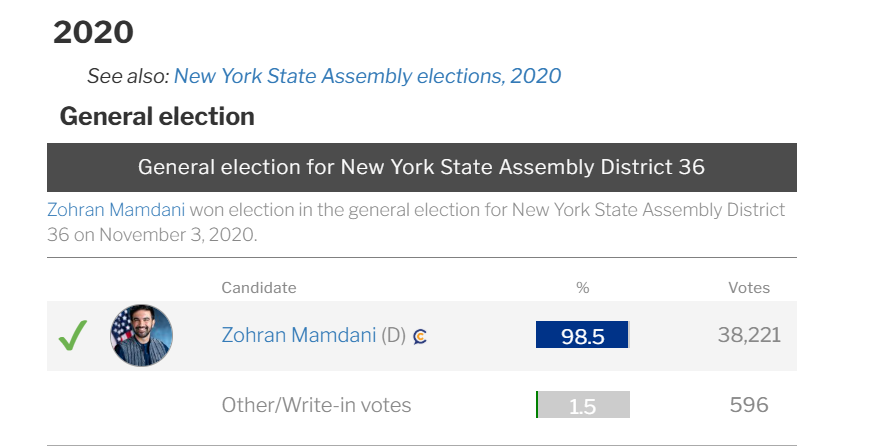This screenshot has width=877, height=447.
Task: Click the (D) party label
Action: pyautogui.click(x=393, y=336)
